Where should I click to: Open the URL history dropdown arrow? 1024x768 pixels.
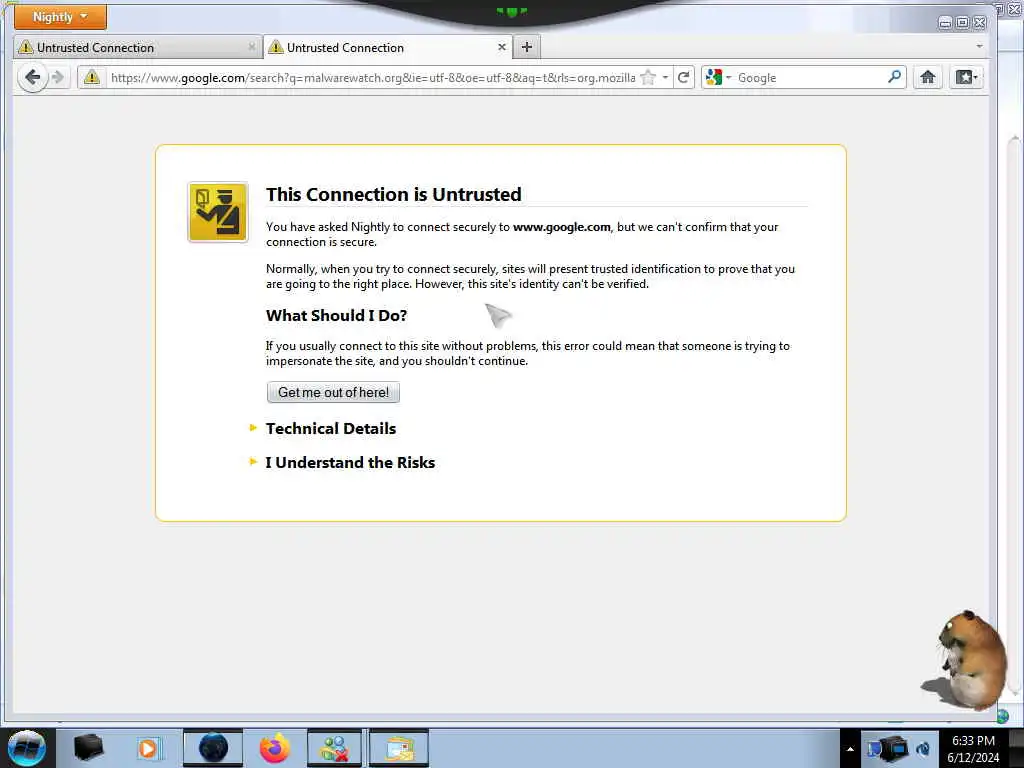coord(665,78)
